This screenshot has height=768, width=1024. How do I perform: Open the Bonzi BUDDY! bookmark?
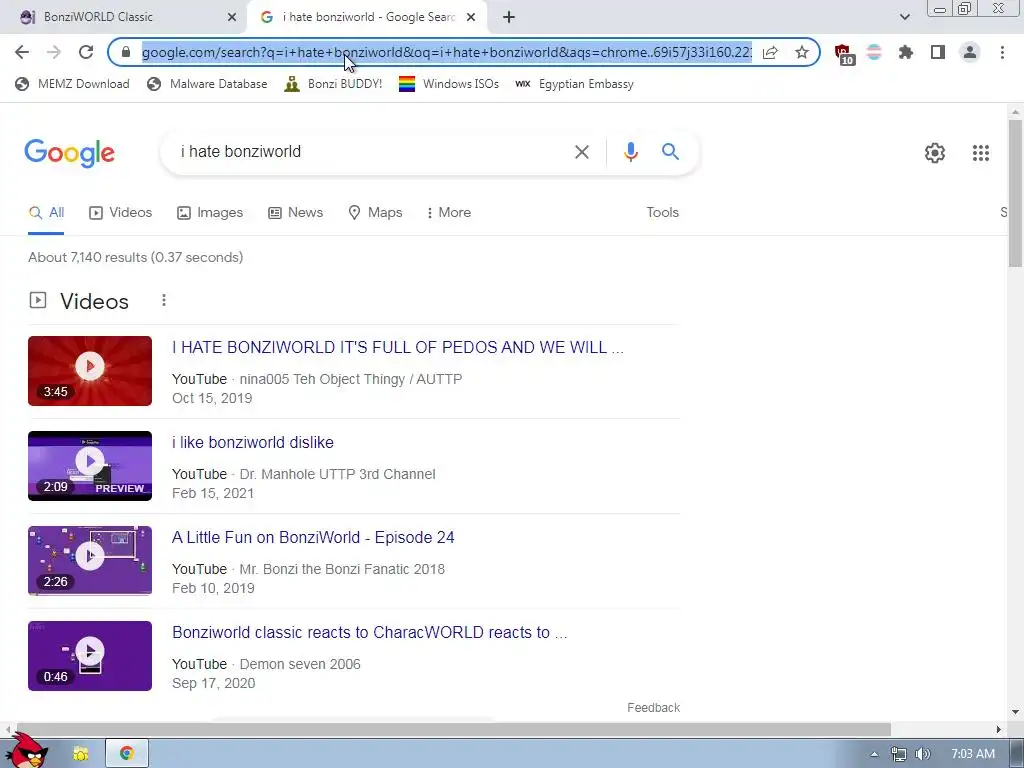pos(333,84)
